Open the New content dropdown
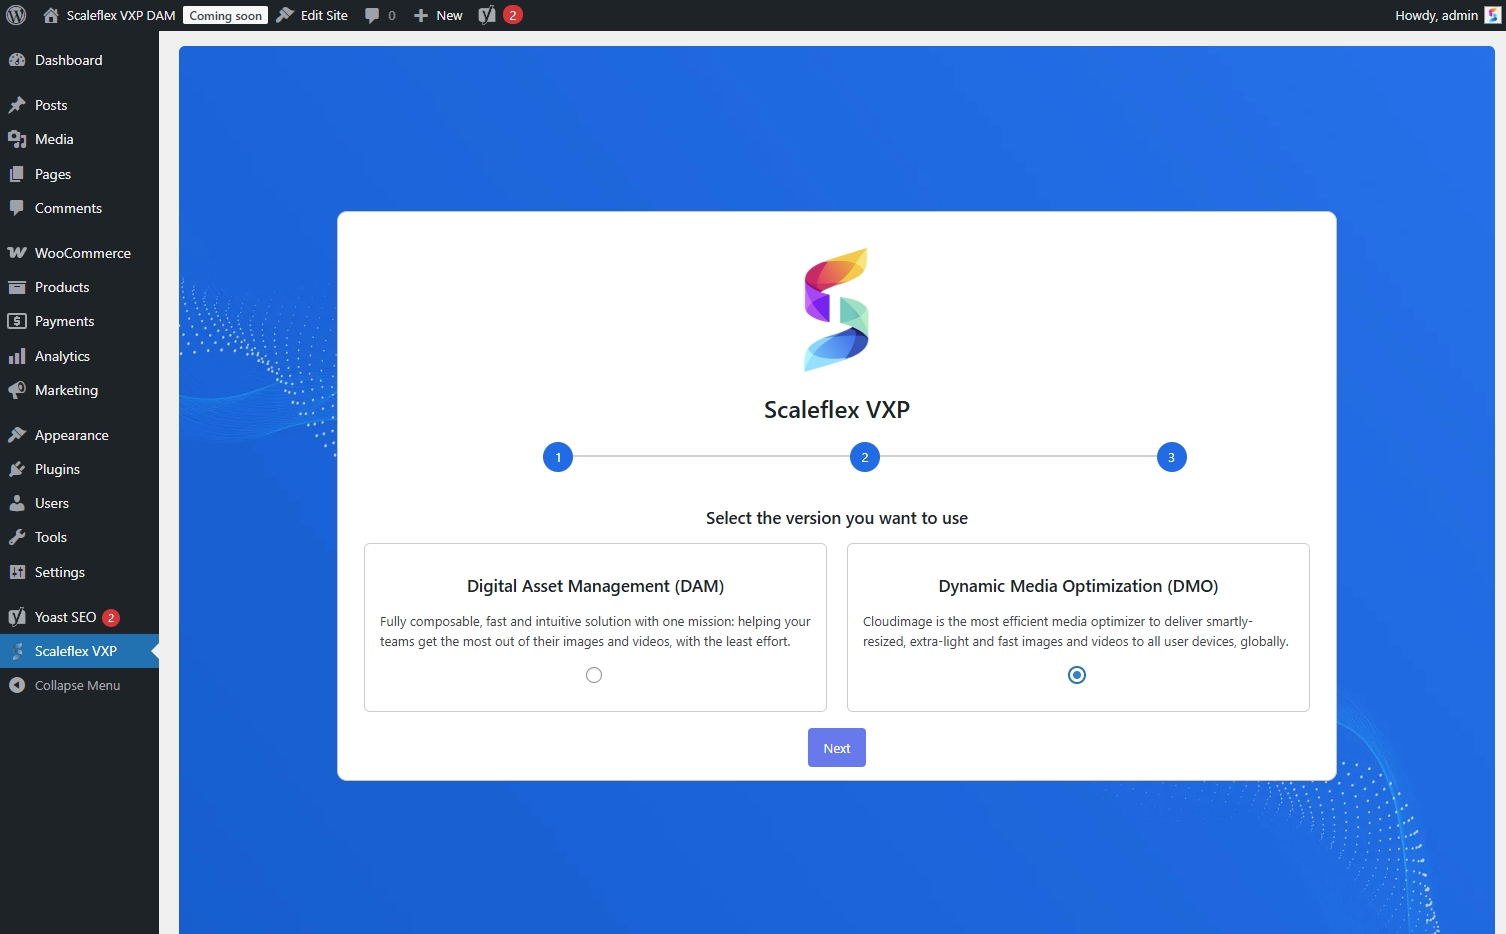 tap(438, 15)
